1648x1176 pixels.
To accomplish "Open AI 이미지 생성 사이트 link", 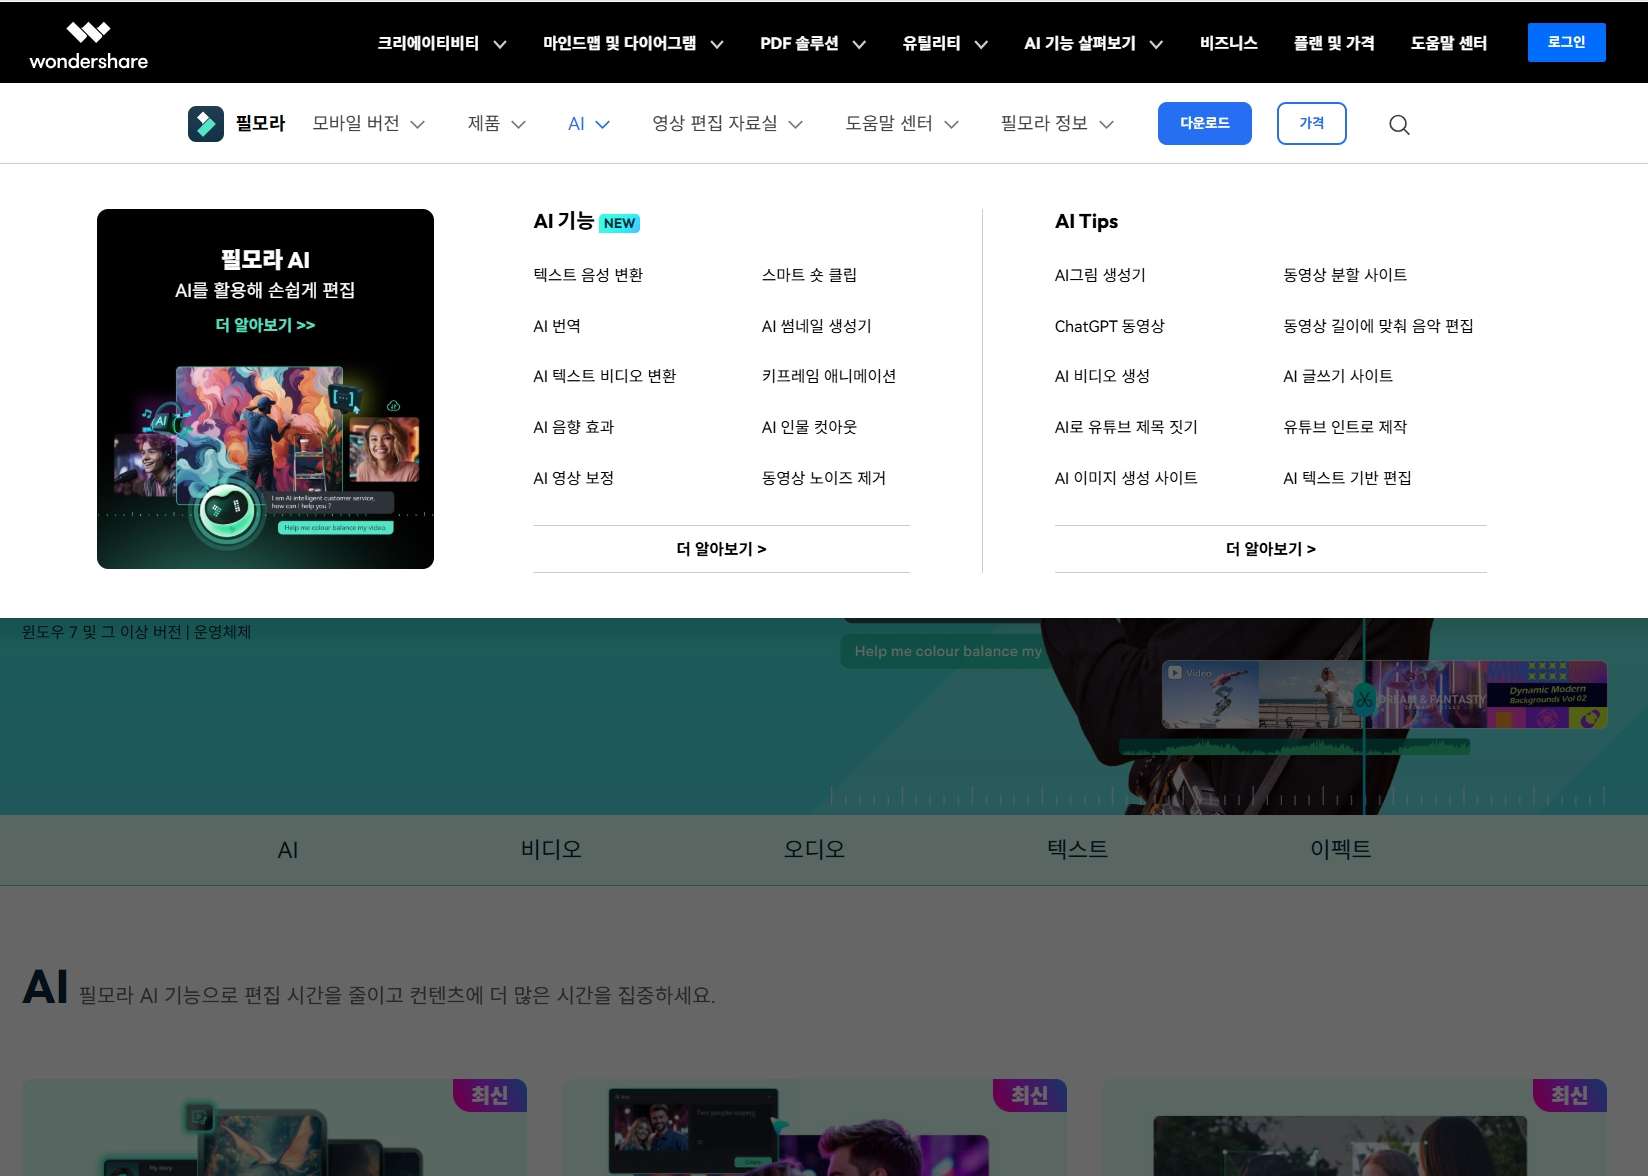I will click(1126, 478).
